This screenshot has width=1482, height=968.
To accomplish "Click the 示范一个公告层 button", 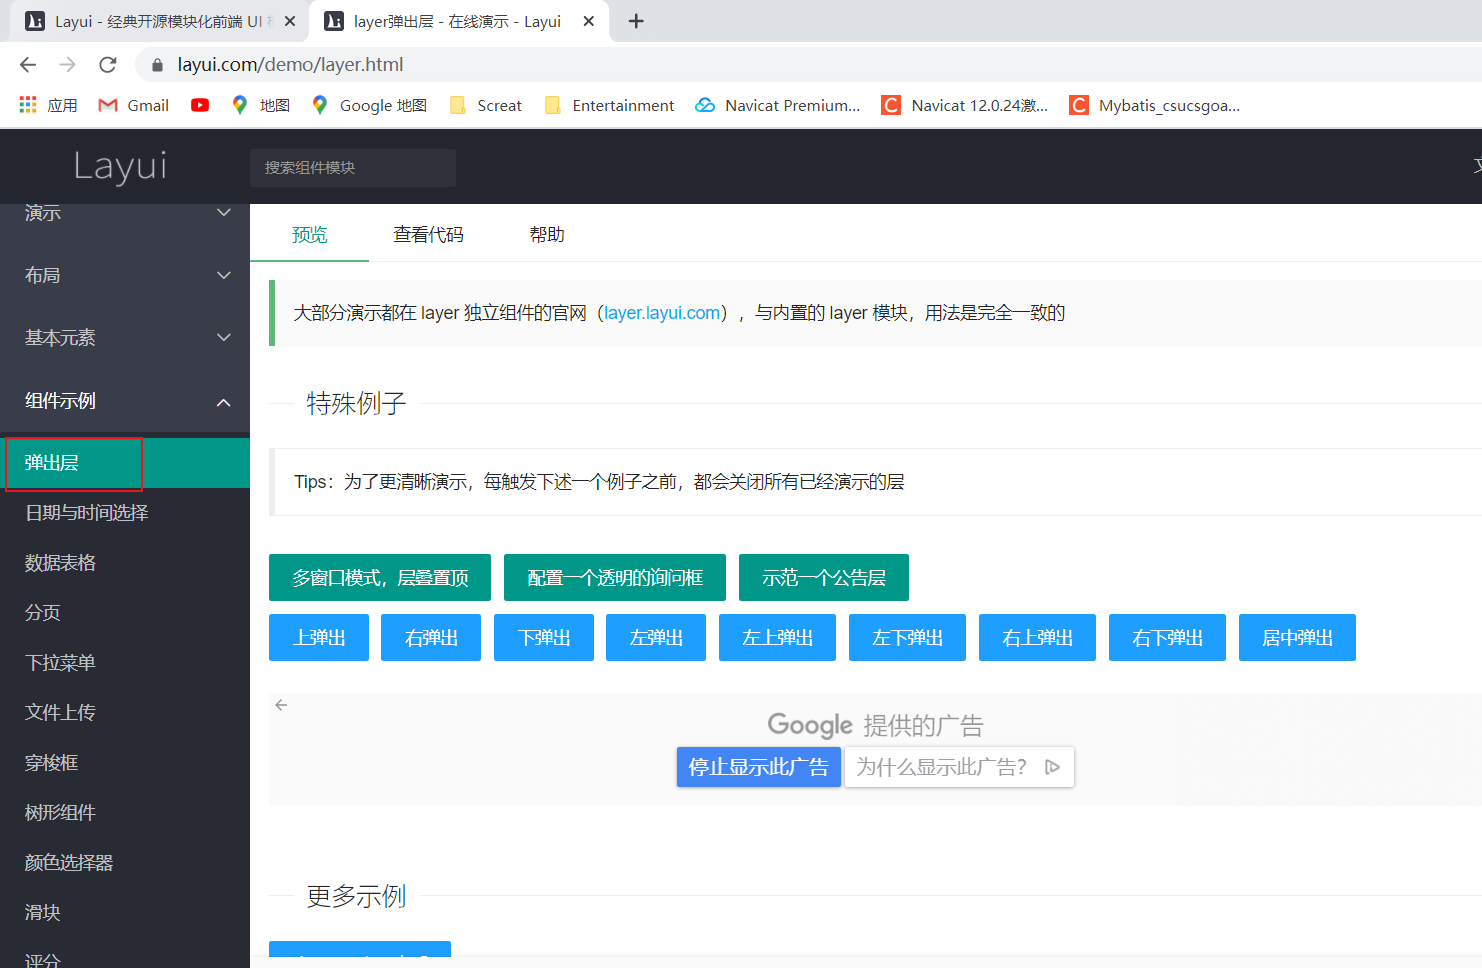I will point(823,577).
